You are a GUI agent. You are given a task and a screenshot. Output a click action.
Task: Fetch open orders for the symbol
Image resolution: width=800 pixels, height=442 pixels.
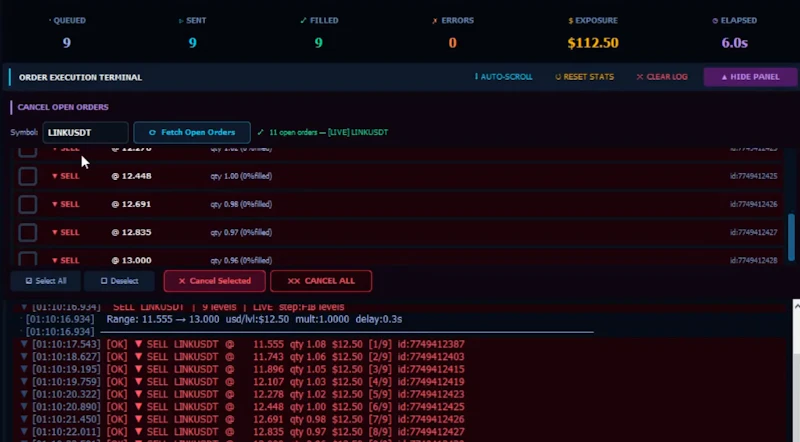click(192, 133)
